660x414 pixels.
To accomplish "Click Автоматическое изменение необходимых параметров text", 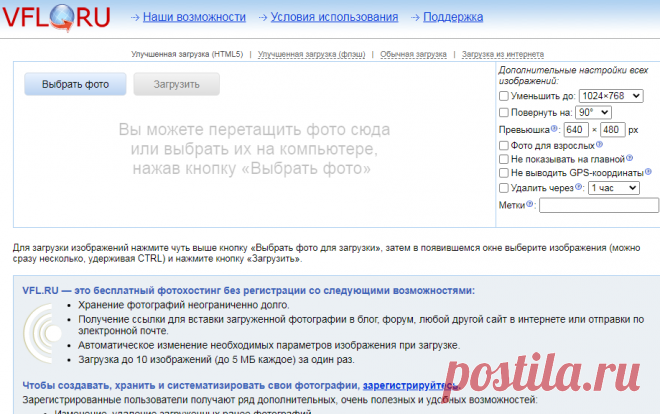I will [269, 345].
